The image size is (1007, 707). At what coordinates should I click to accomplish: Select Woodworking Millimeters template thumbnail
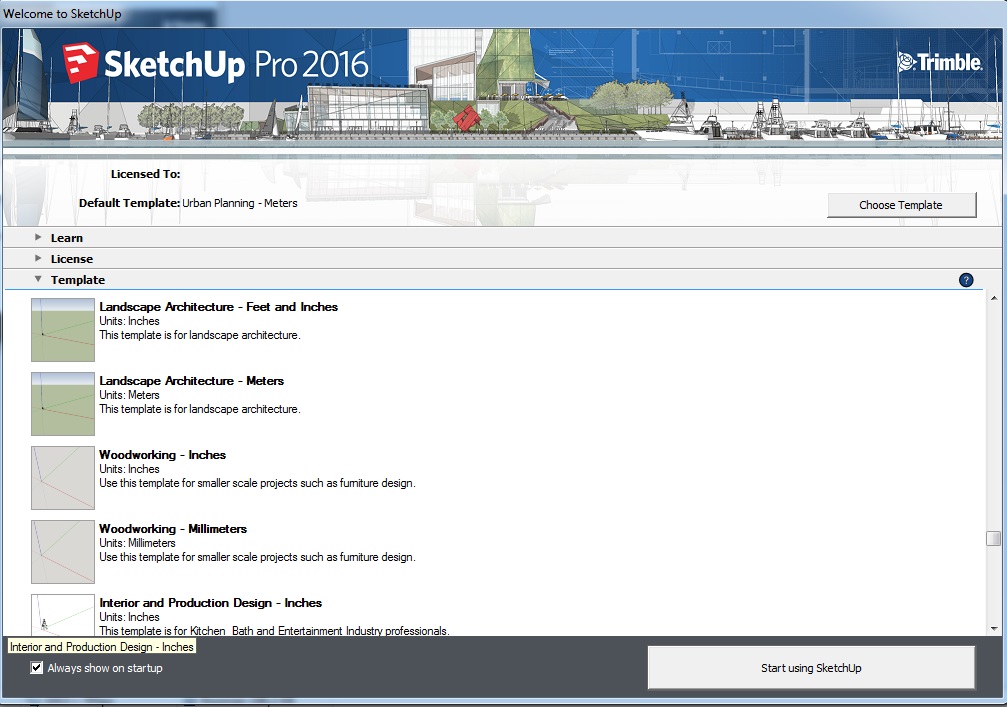pyautogui.click(x=63, y=552)
